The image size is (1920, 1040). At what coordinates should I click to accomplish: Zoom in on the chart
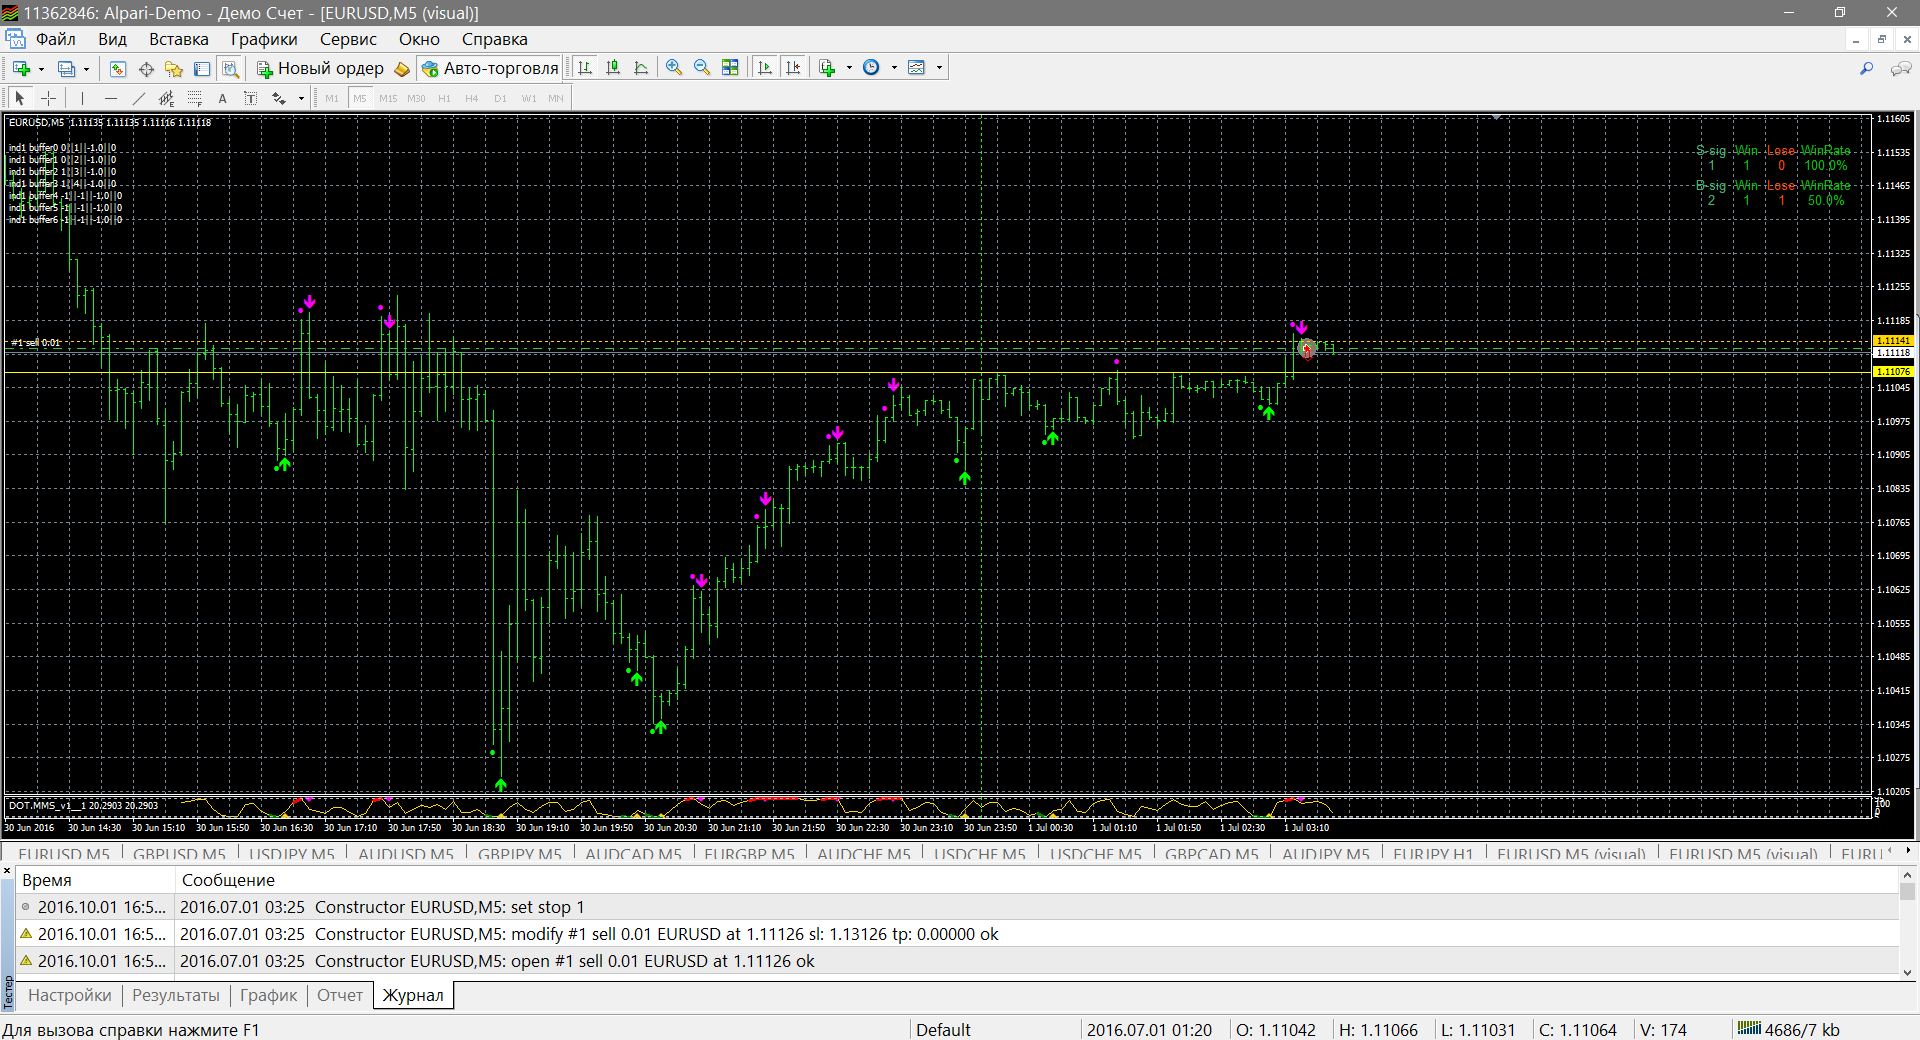(674, 68)
